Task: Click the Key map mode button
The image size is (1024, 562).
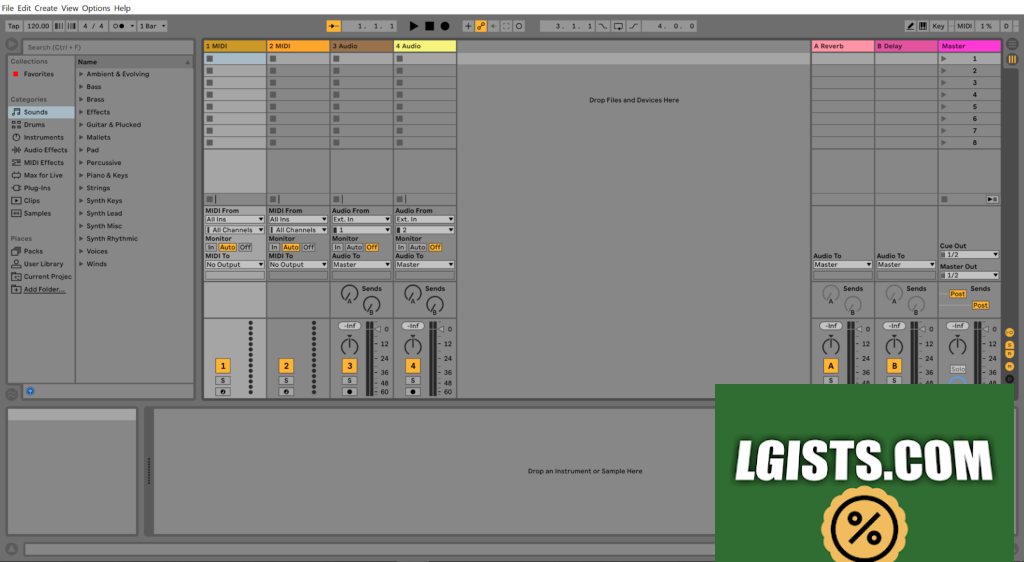Action: (x=938, y=26)
